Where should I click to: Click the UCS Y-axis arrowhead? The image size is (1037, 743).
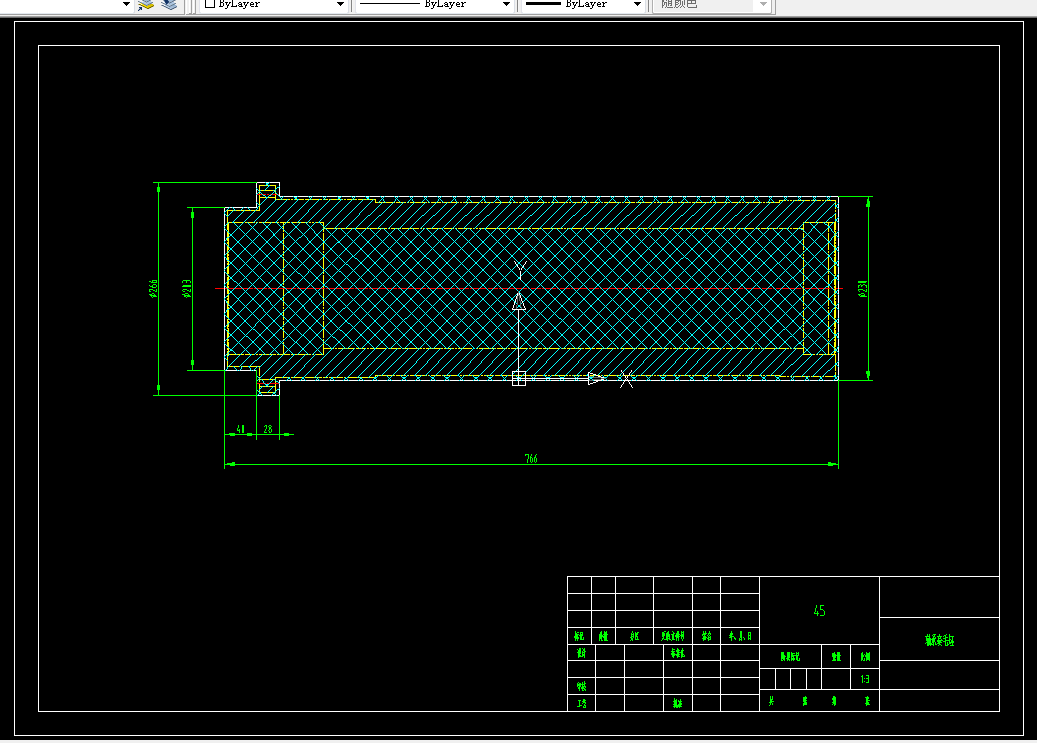519,302
